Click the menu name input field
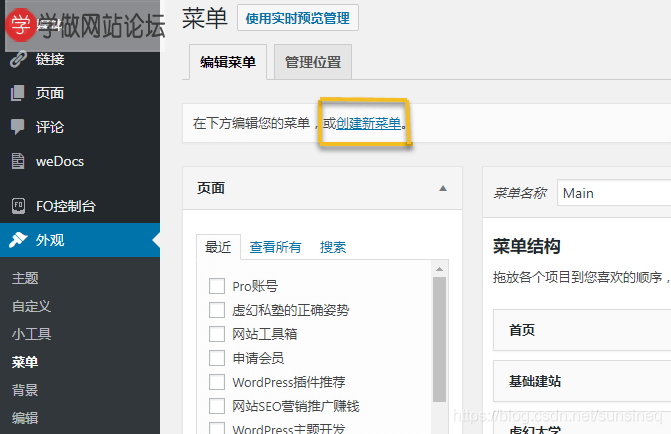 (612, 193)
